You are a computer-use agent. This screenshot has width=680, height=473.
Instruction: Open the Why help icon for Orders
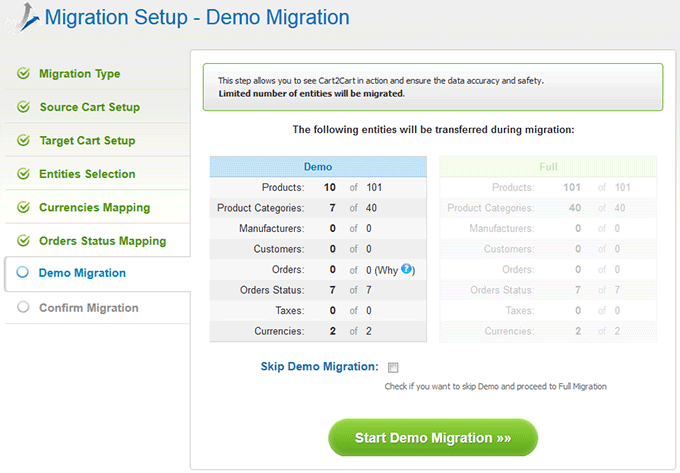coord(406,269)
